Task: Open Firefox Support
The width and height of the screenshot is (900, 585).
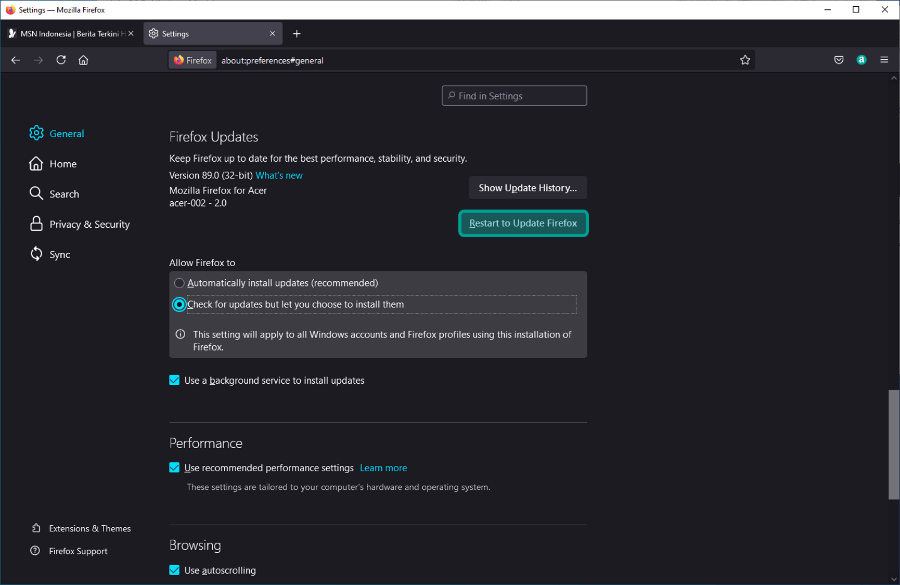Action: [x=69, y=551]
